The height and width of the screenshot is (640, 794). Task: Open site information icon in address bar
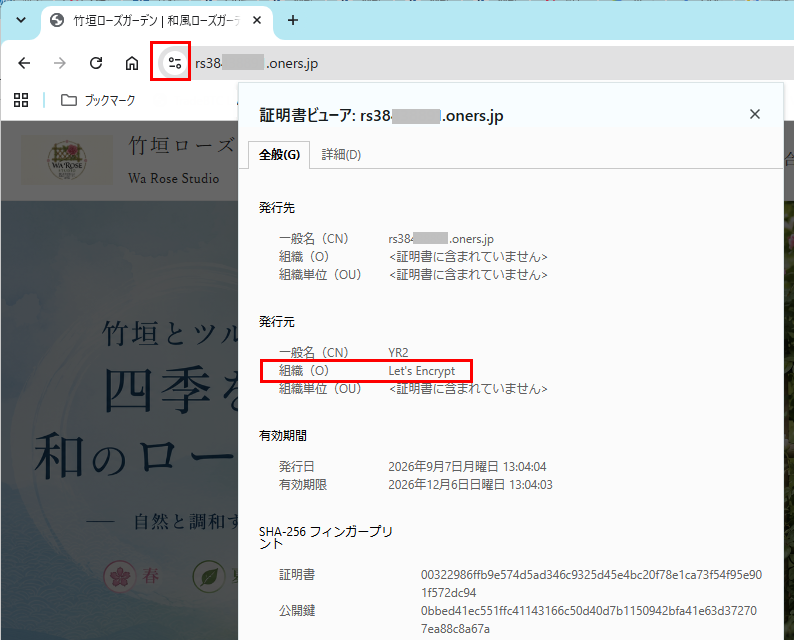tap(175, 63)
